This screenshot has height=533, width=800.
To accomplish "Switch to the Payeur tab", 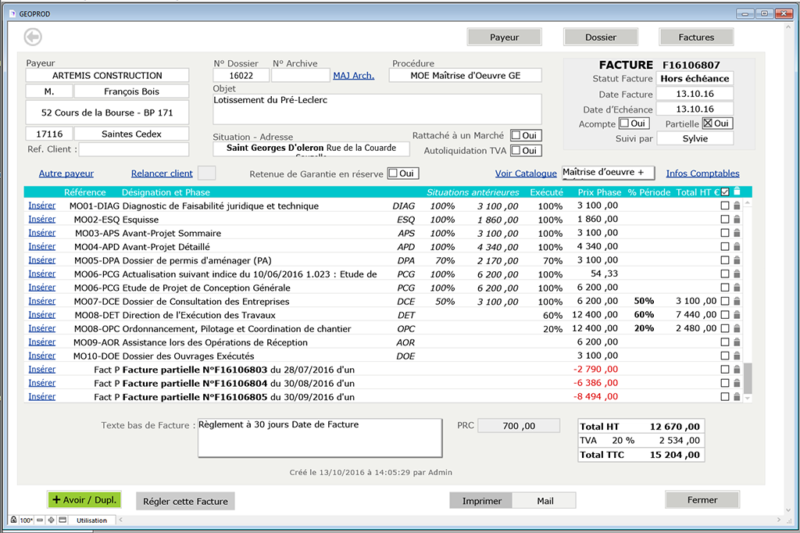I will coord(503,37).
